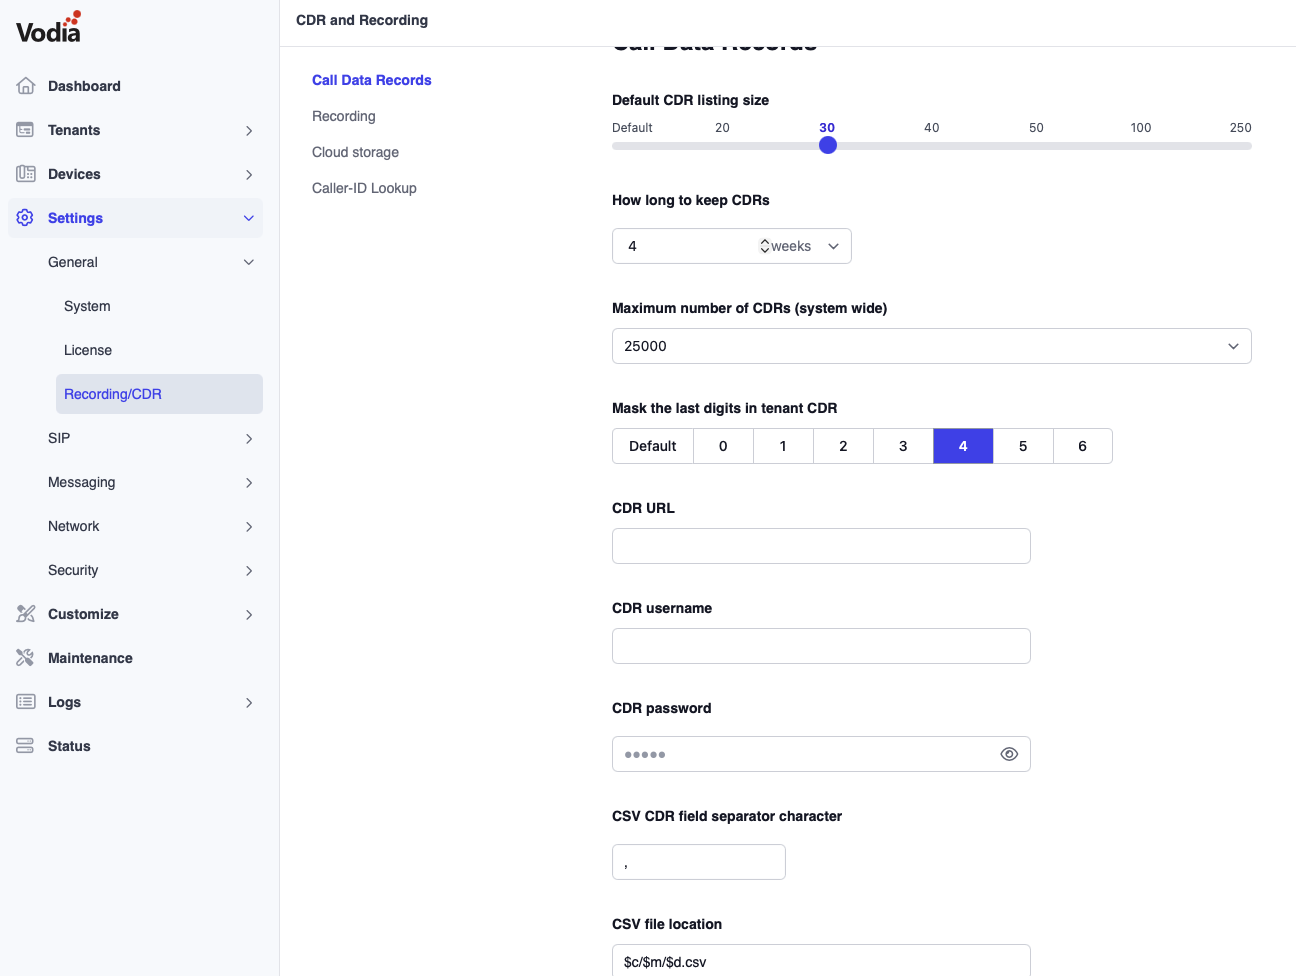Image resolution: width=1296 pixels, height=976 pixels.
Task: Switch to the Recording tab
Action: pyautogui.click(x=343, y=116)
